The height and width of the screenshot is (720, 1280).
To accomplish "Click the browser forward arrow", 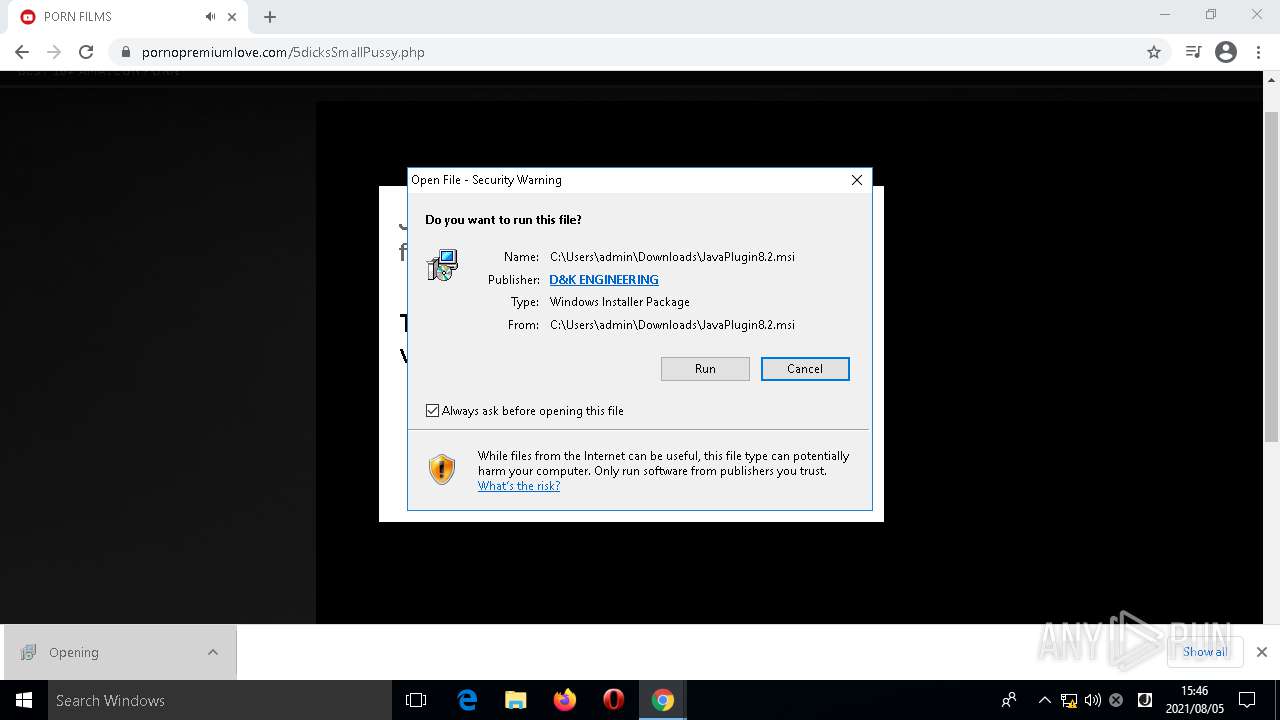I will pyautogui.click(x=54, y=52).
